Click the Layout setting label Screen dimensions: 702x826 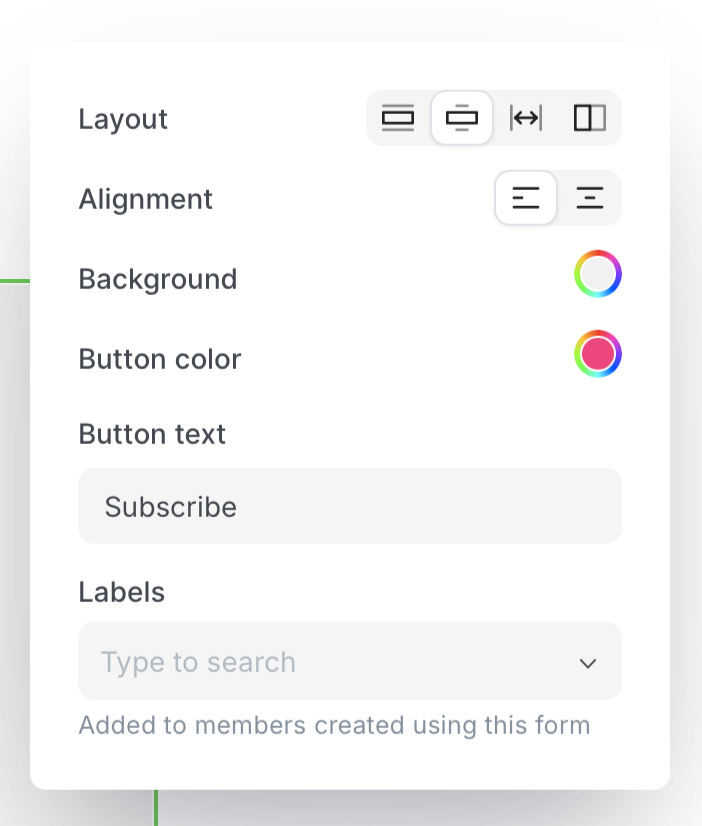[x=123, y=119]
